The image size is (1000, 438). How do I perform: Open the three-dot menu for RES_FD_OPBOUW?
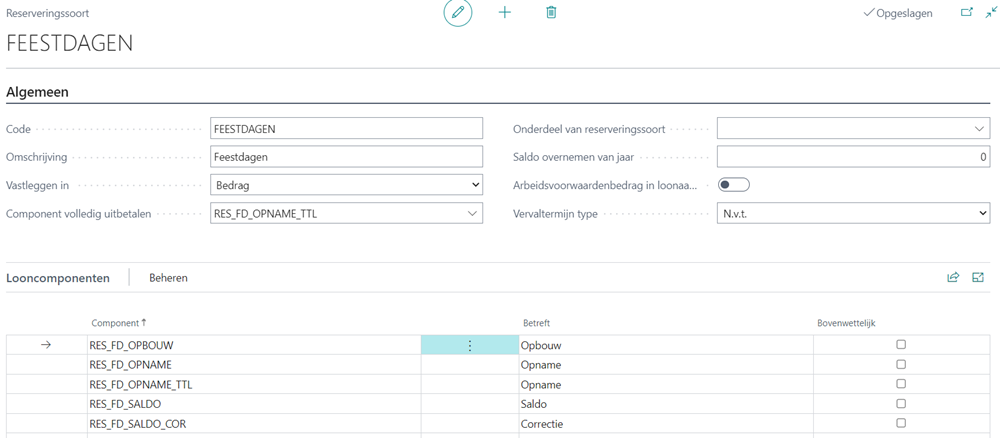click(x=469, y=345)
